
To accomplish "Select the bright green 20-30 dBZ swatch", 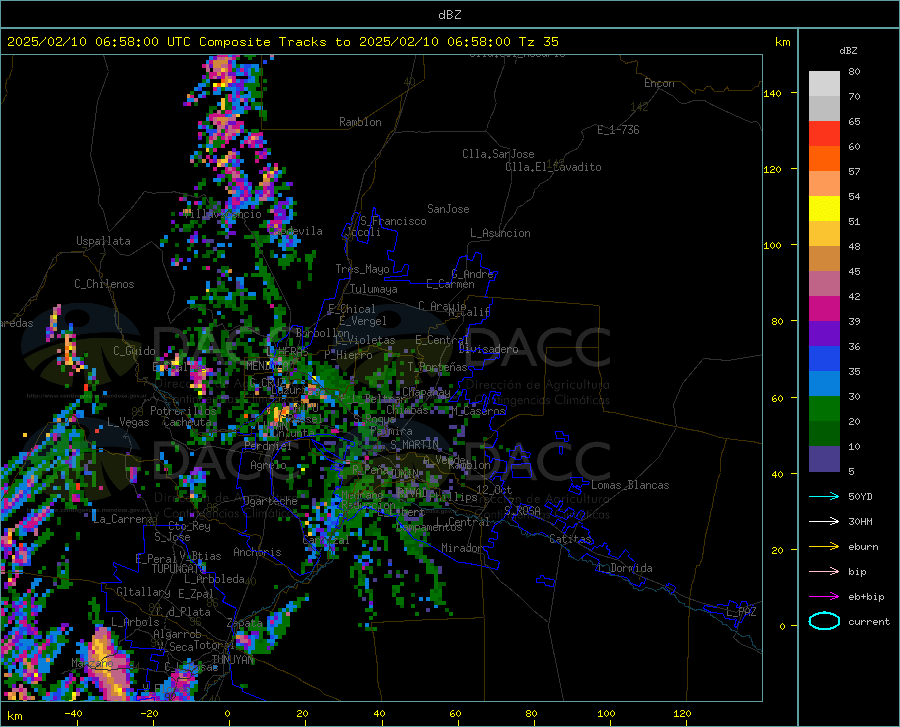I will click(824, 409).
